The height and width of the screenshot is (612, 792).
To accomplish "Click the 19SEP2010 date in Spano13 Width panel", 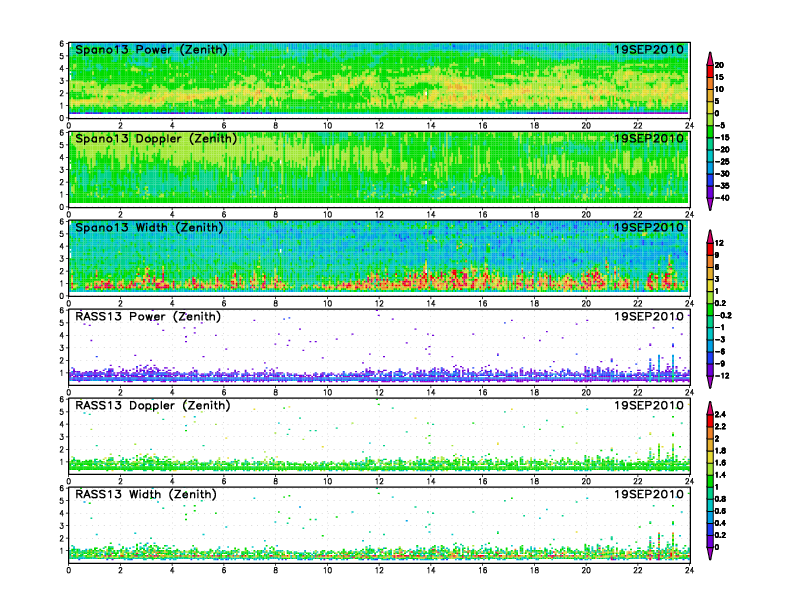I will pos(649,228).
